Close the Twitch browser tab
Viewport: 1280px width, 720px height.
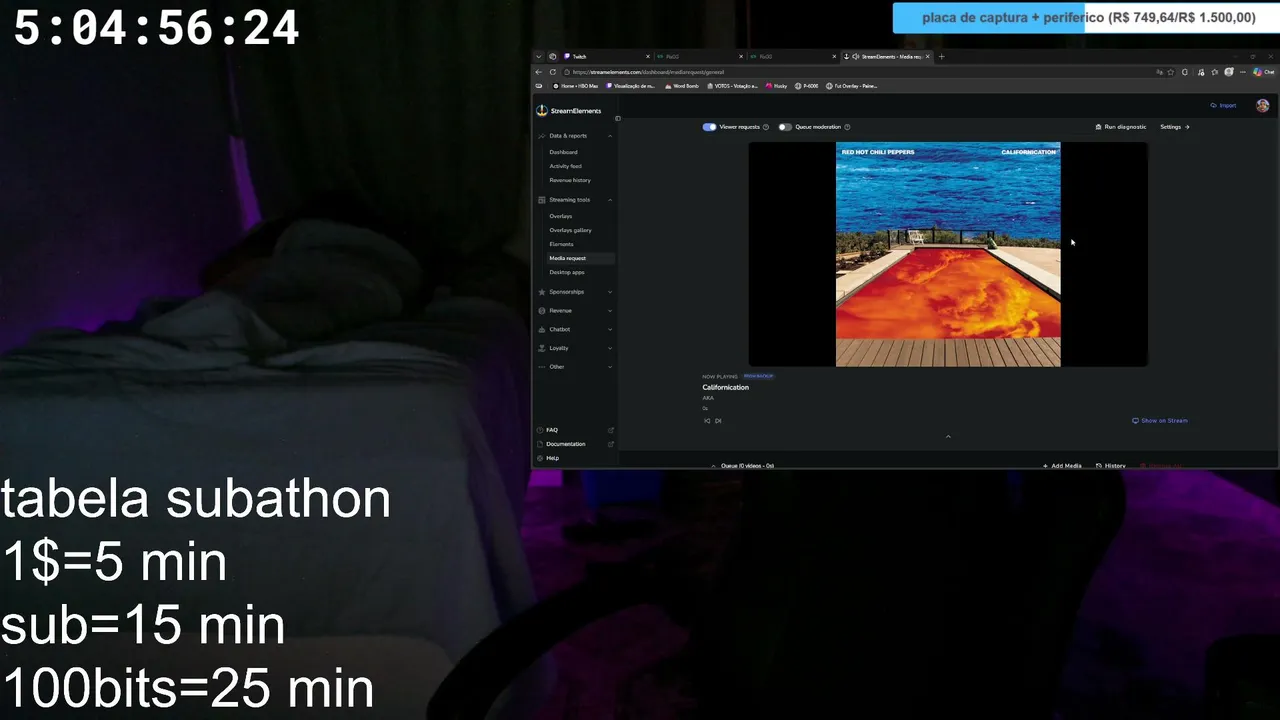(647, 56)
